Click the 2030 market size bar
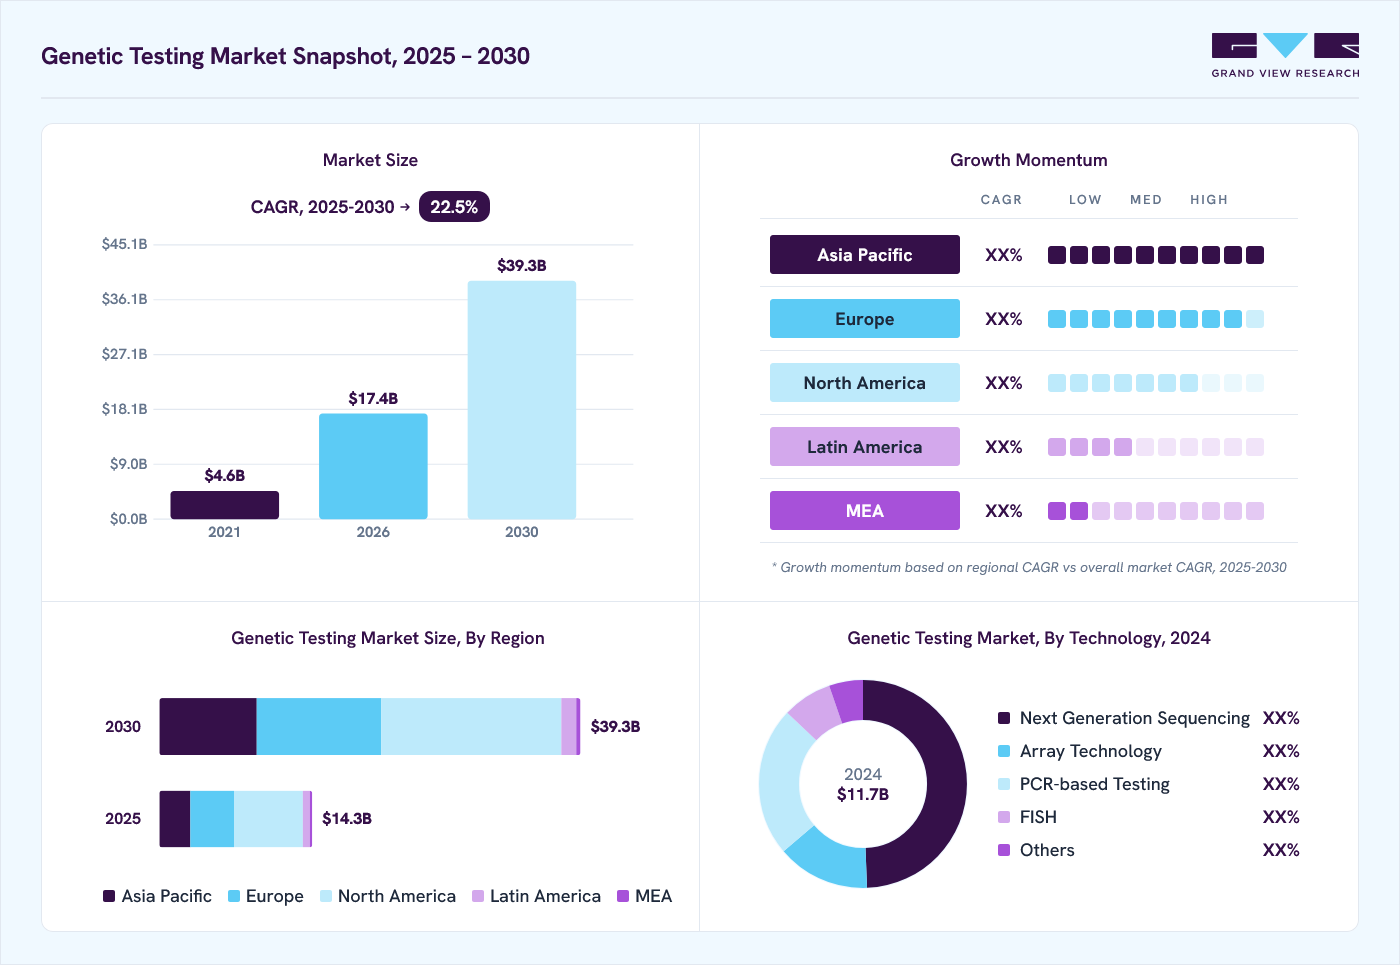Screen dimensions: 1400x965 point(522,400)
